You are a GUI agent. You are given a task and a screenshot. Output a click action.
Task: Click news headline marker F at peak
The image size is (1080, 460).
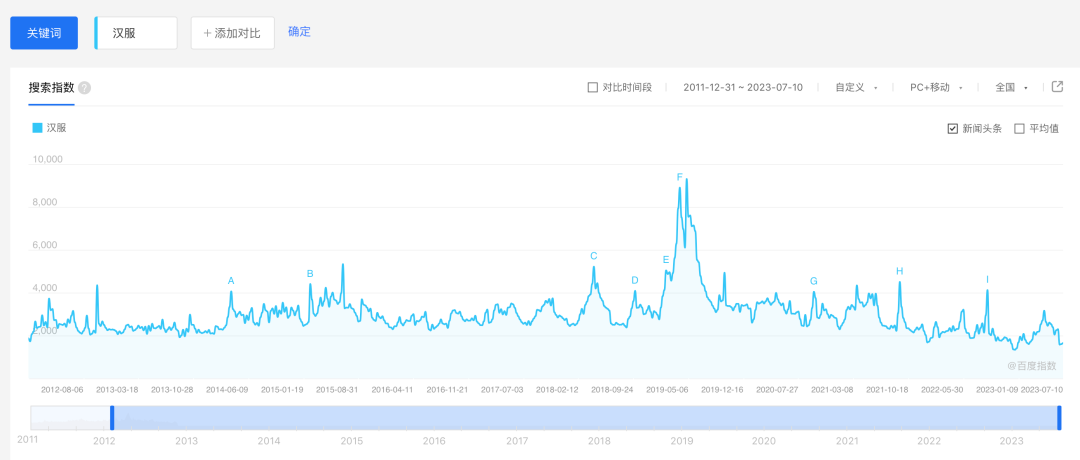tap(680, 177)
